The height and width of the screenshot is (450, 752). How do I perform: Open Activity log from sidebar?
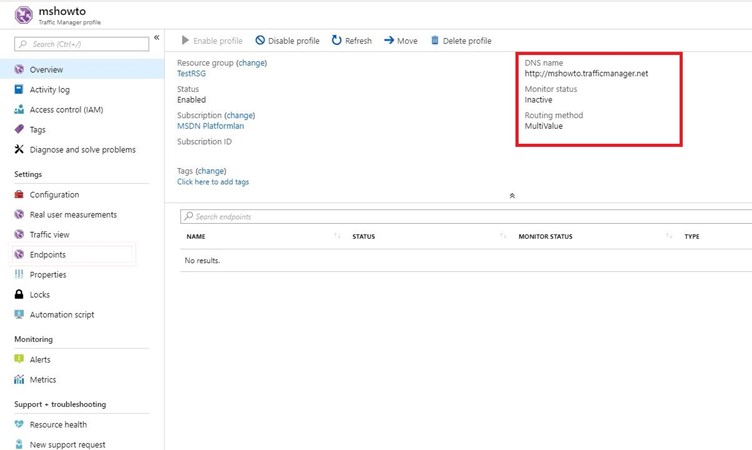click(x=49, y=90)
